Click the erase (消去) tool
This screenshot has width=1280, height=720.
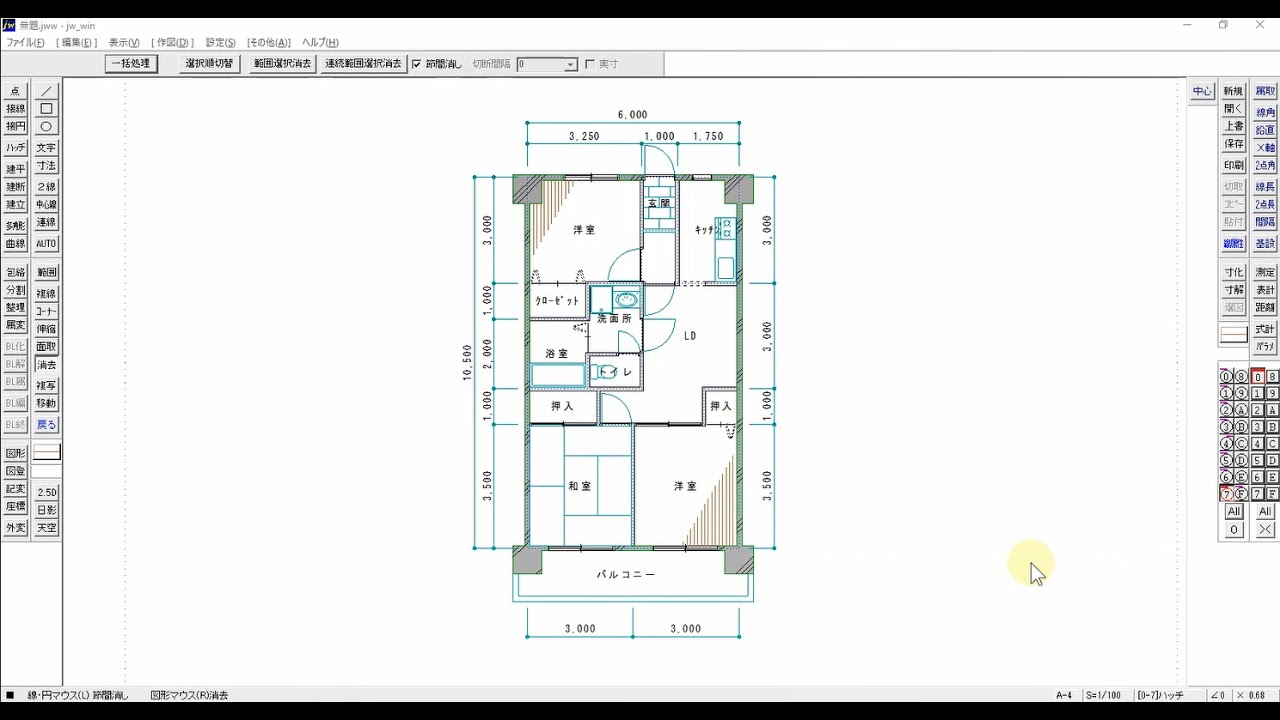(x=46, y=365)
